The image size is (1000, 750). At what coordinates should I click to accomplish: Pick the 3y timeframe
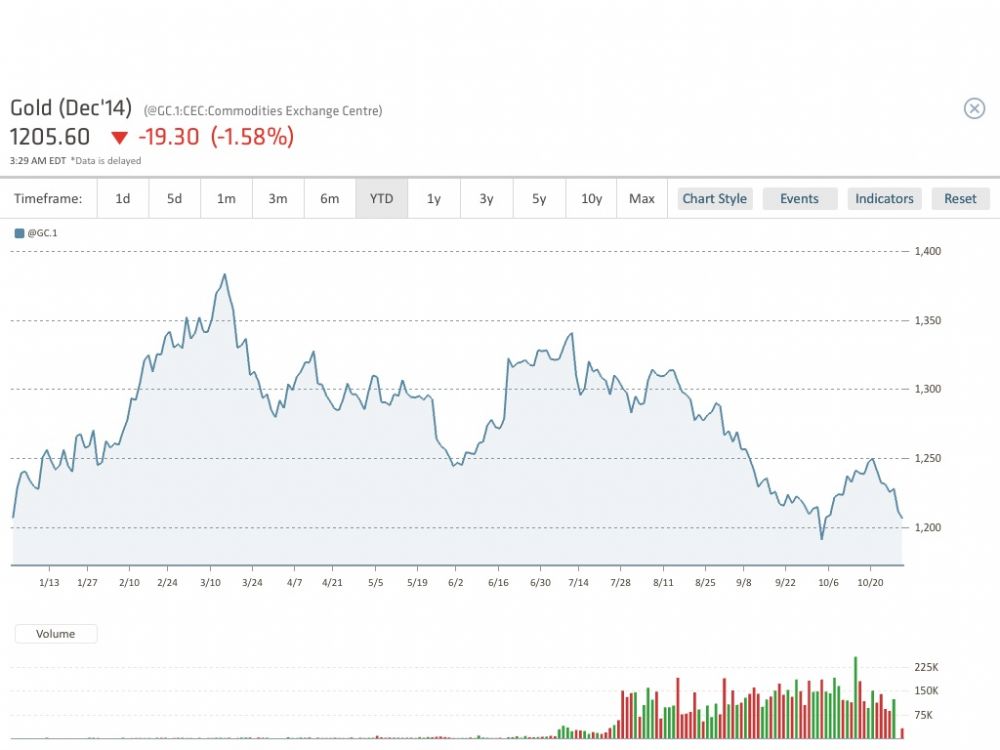486,199
